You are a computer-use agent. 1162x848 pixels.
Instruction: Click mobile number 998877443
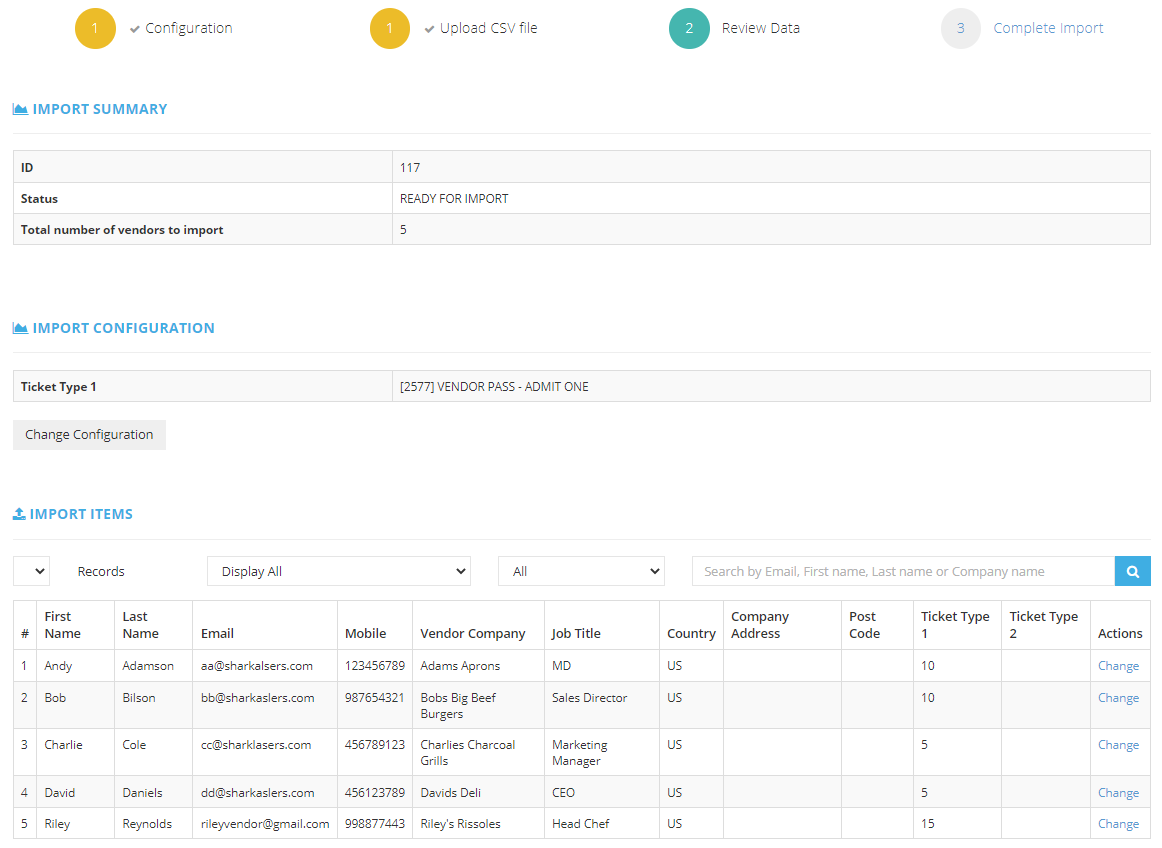point(374,824)
